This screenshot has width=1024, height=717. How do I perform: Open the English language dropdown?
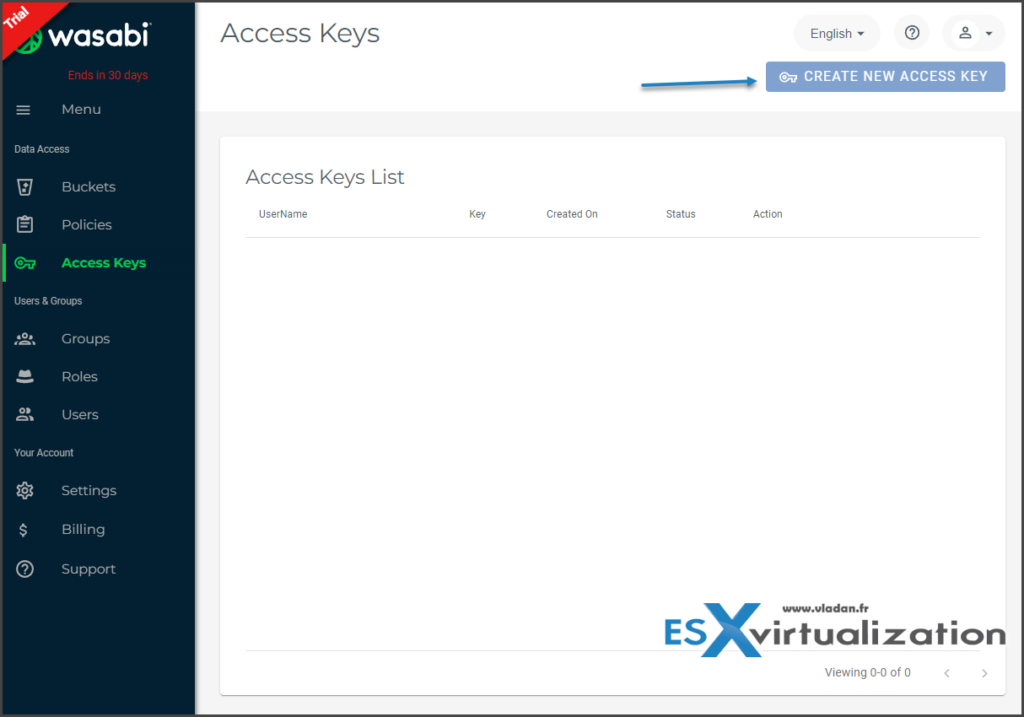(x=836, y=32)
